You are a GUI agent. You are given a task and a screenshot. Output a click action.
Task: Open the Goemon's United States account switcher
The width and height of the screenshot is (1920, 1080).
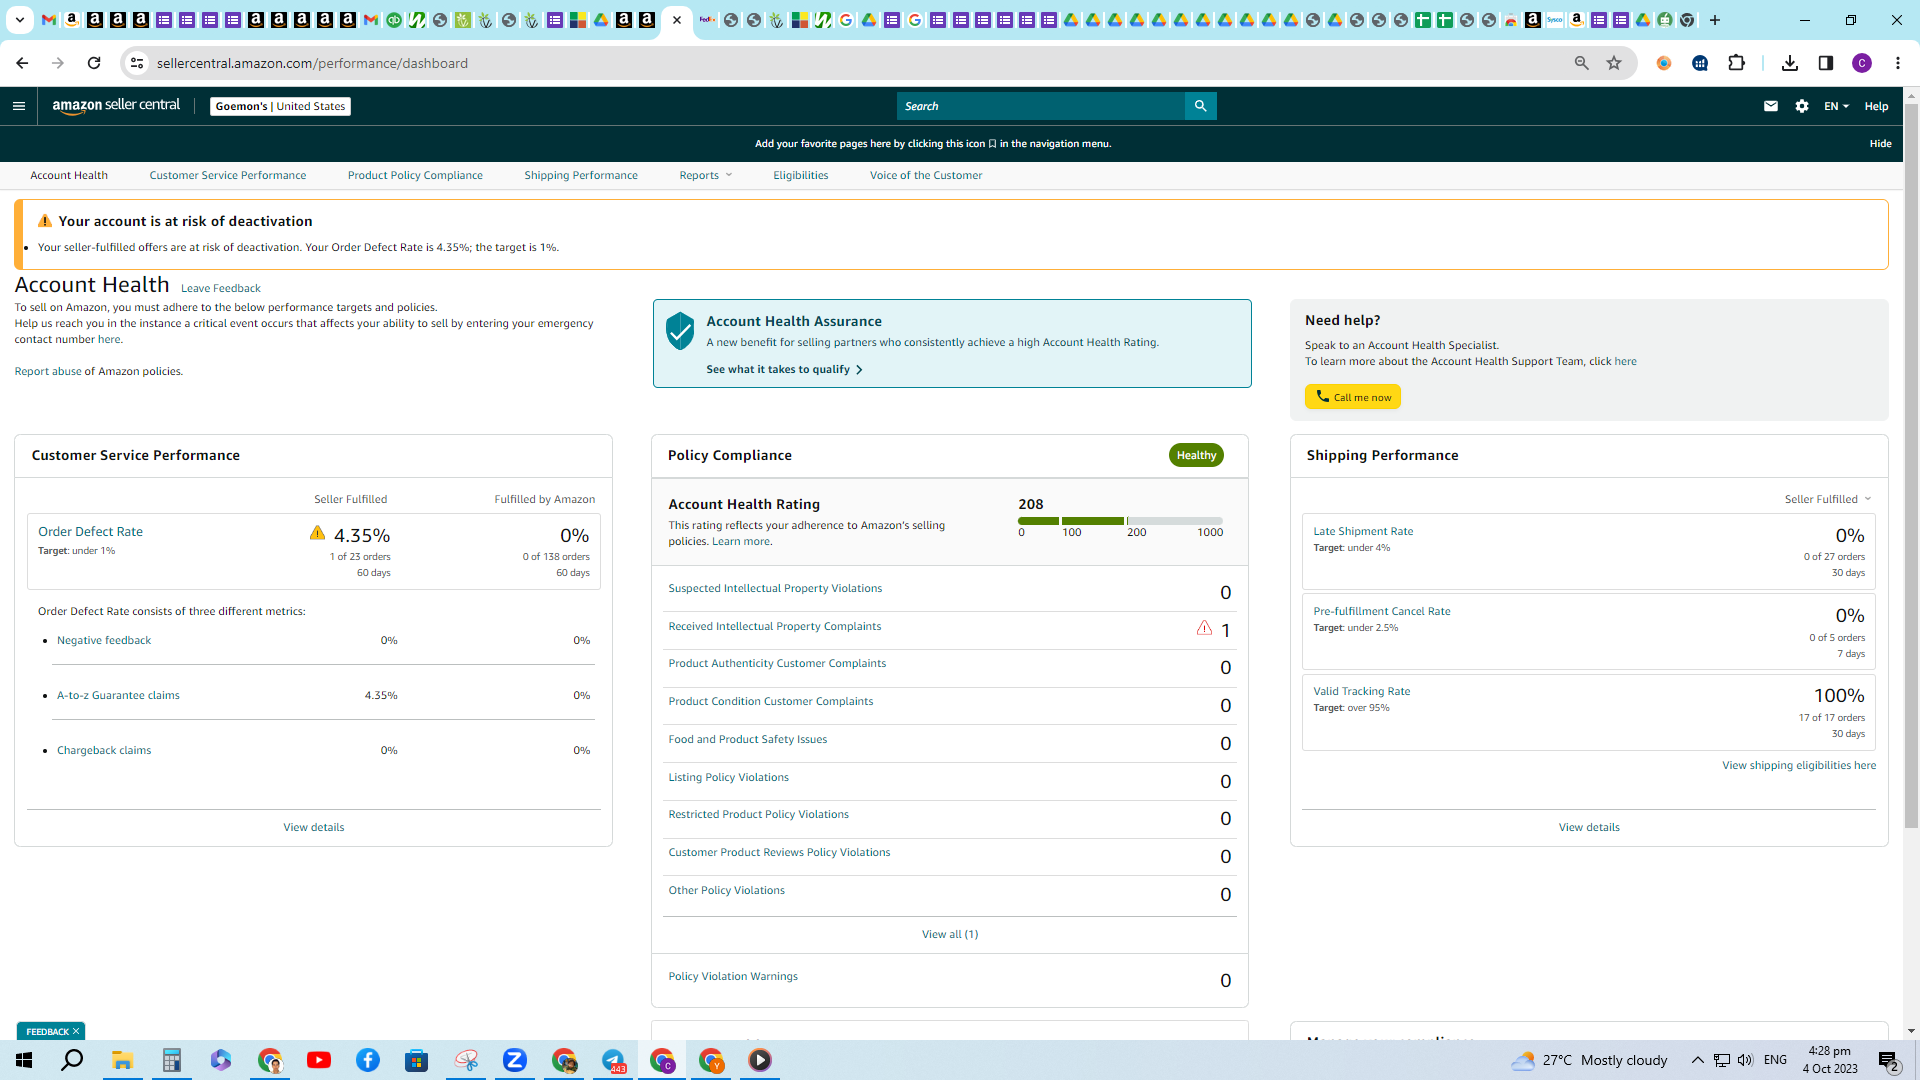tap(280, 106)
